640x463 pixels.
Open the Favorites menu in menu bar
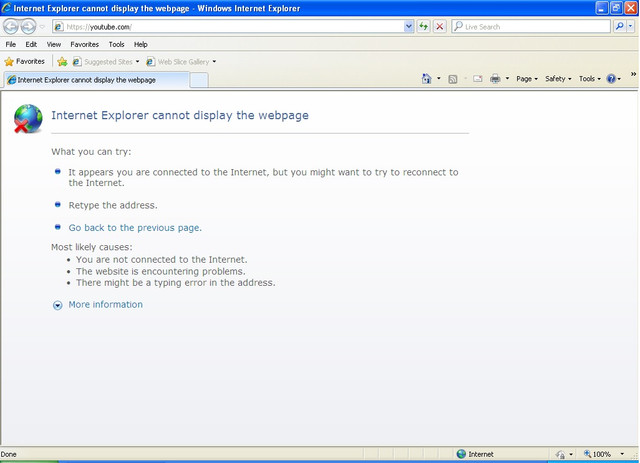click(x=84, y=44)
